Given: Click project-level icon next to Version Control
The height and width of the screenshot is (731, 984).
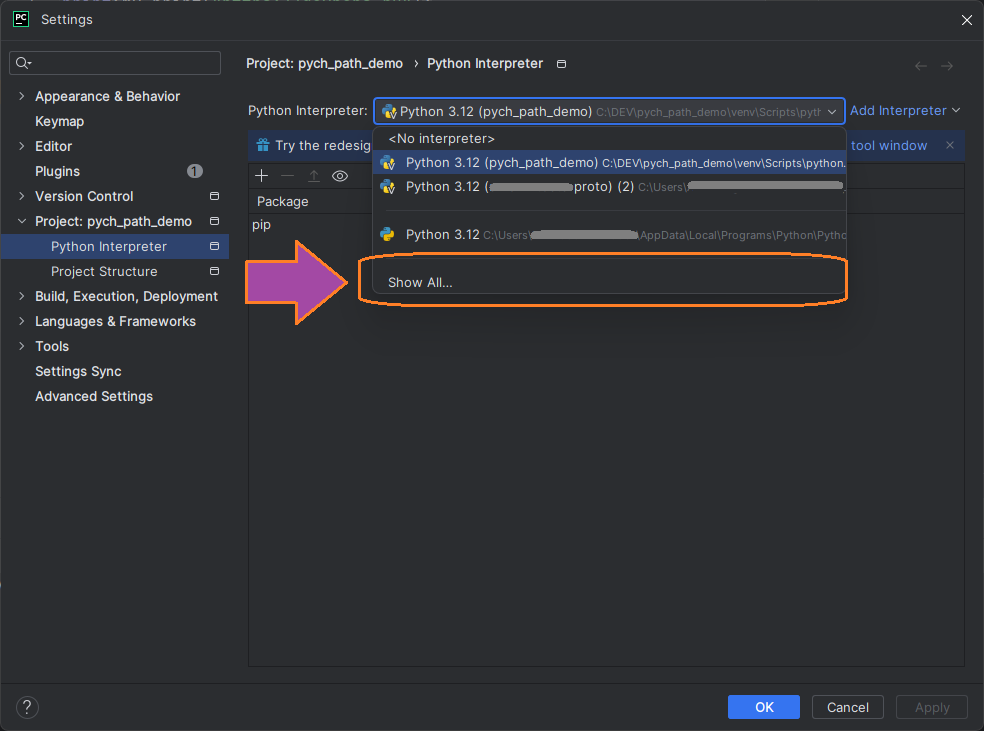Looking at the screenshot, I should [x=214, y=196].
